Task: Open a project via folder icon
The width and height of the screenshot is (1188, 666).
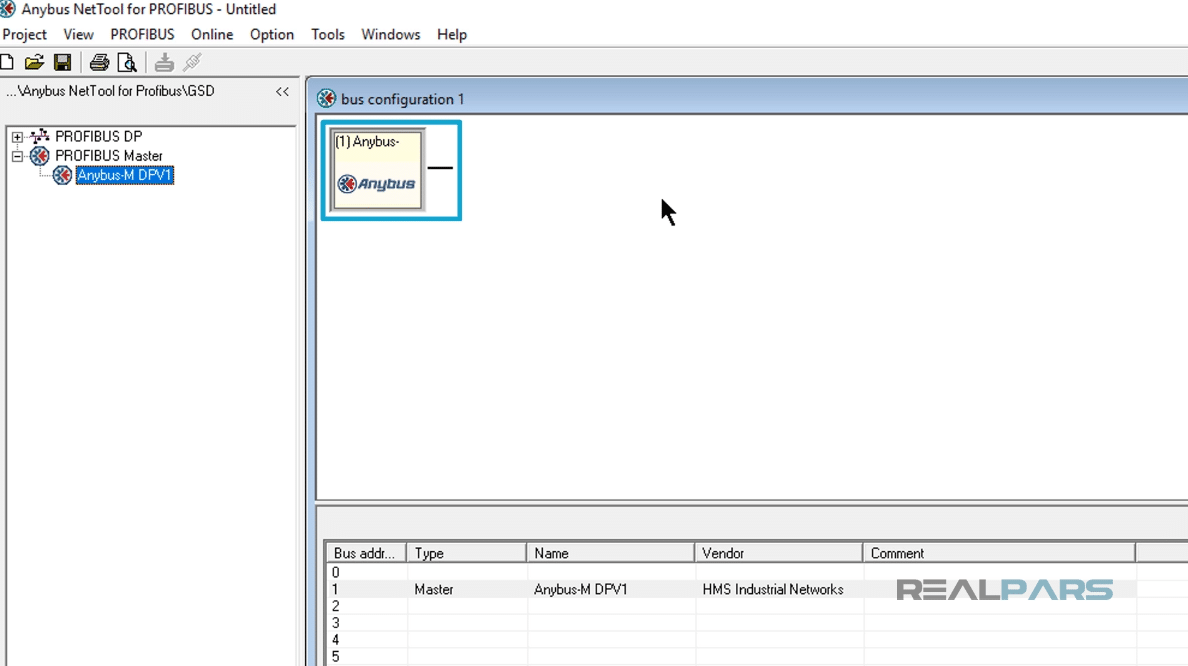Action: (34, 63)
